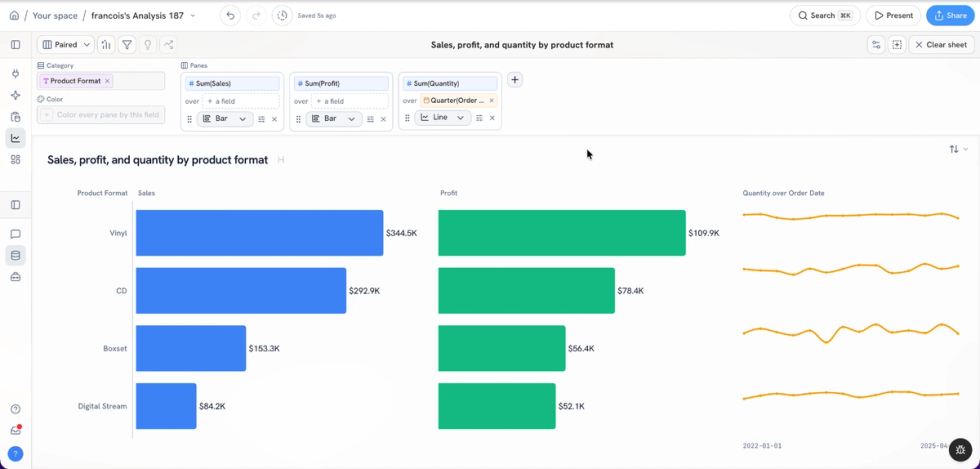
Task: Add a new pane with the plus button
Action: 514,79
